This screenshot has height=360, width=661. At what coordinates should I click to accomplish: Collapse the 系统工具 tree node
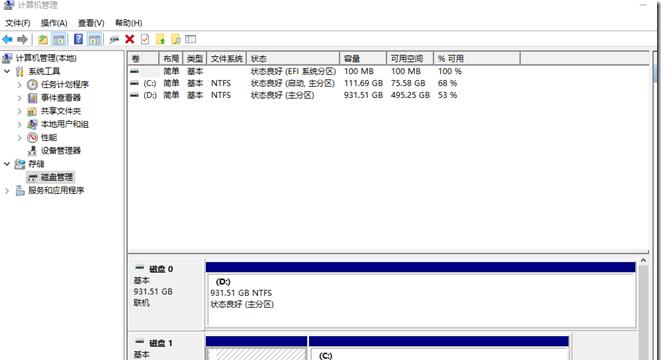tap(7, 71)
